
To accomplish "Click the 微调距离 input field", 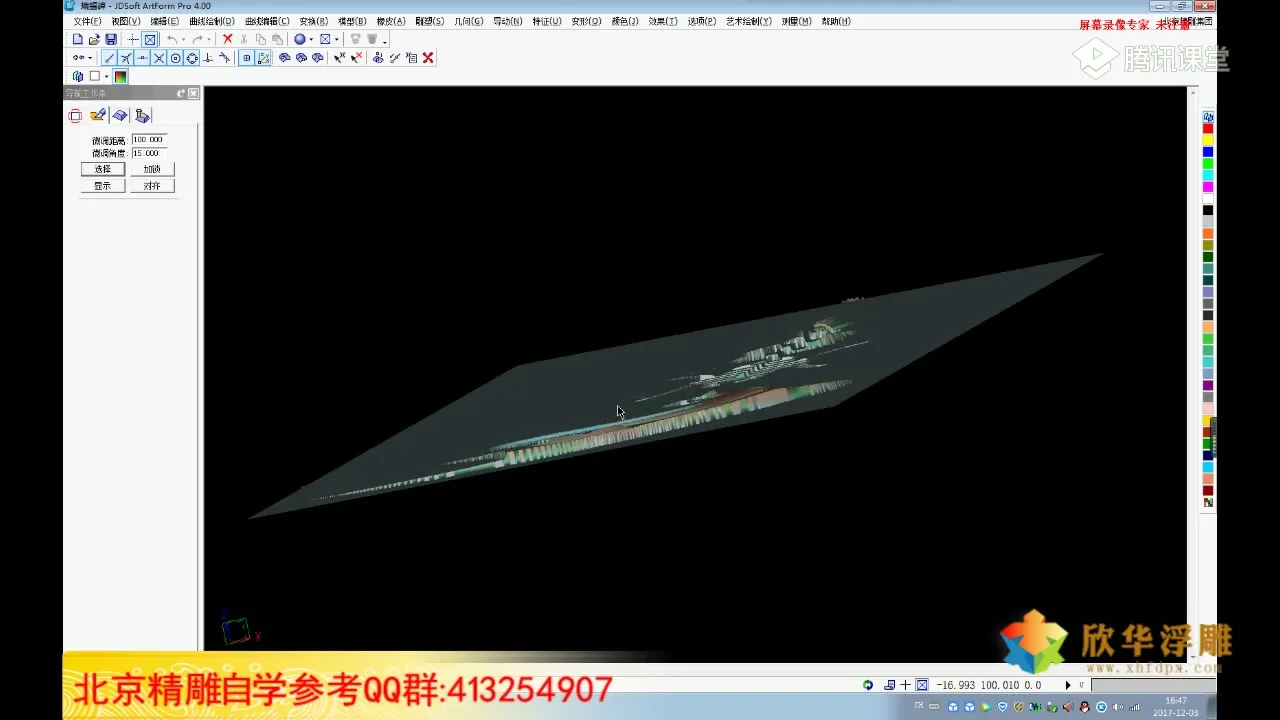I will coord(149,140).
